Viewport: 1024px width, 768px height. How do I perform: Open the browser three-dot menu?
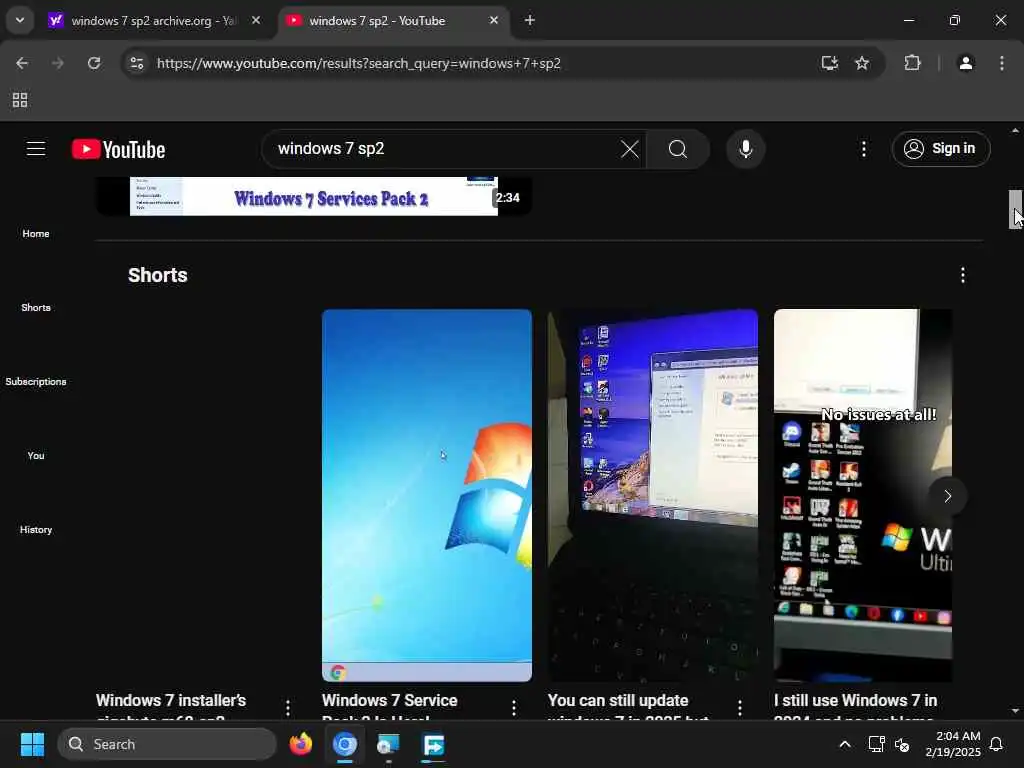tap(1002, 63)
